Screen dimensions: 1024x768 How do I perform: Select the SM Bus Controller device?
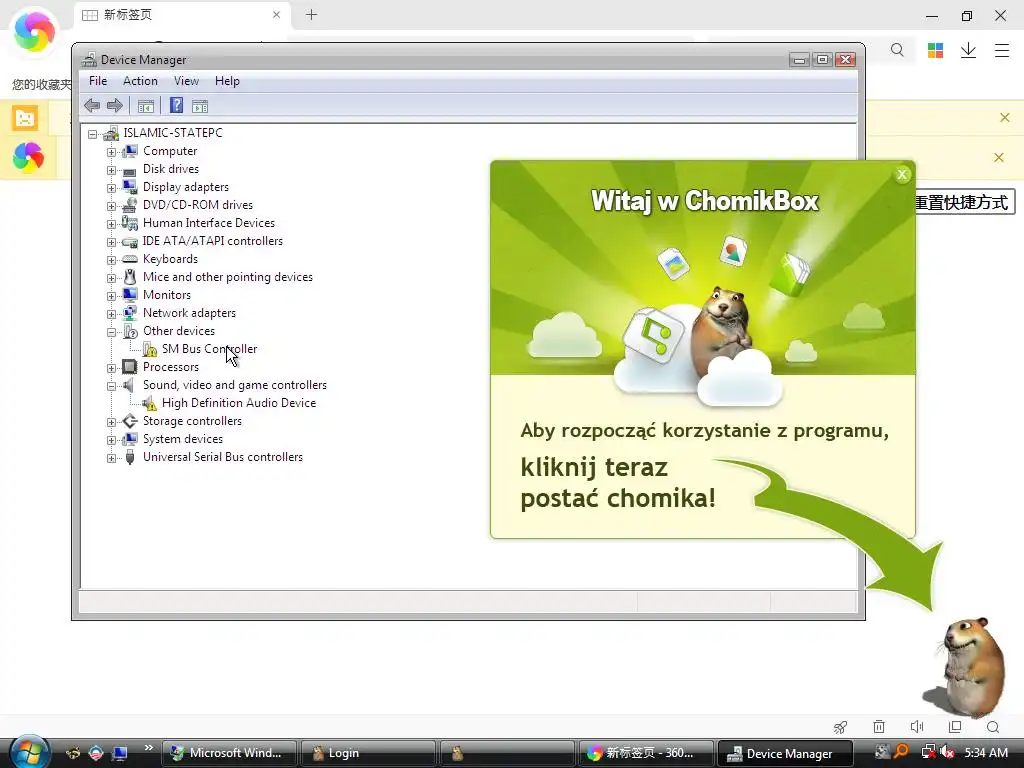[210, 349]
